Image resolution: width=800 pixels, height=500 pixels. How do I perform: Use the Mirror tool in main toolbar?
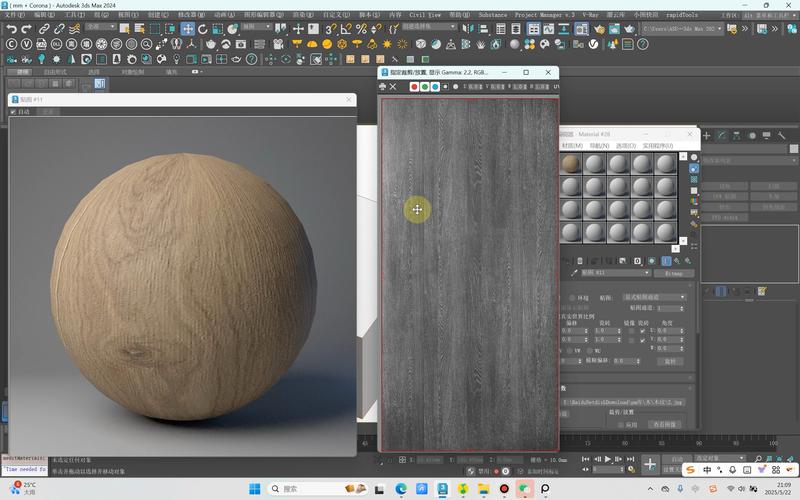(x=467, y=29)
